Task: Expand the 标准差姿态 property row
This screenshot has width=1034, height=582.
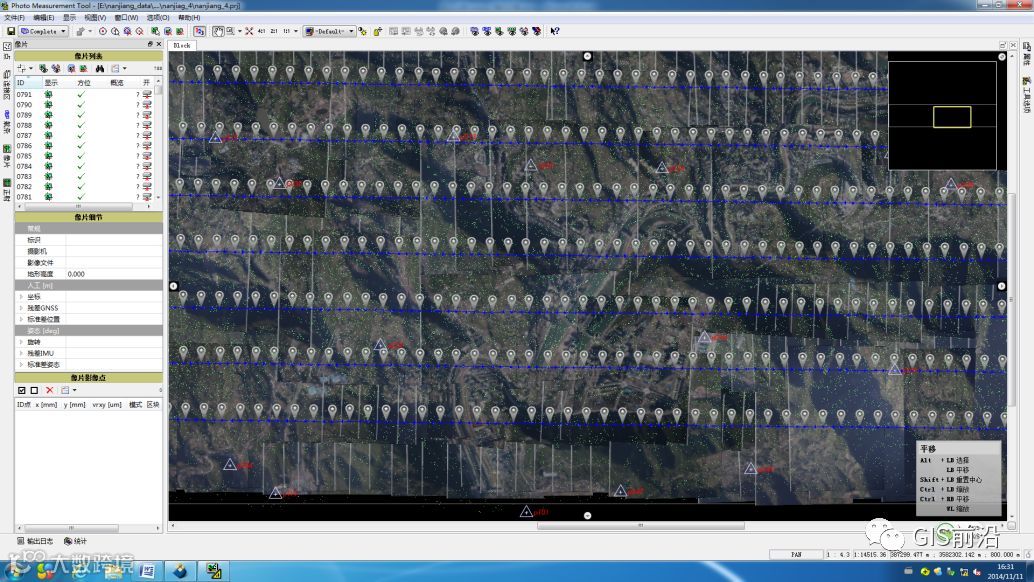Action: (x=21, y=364)
